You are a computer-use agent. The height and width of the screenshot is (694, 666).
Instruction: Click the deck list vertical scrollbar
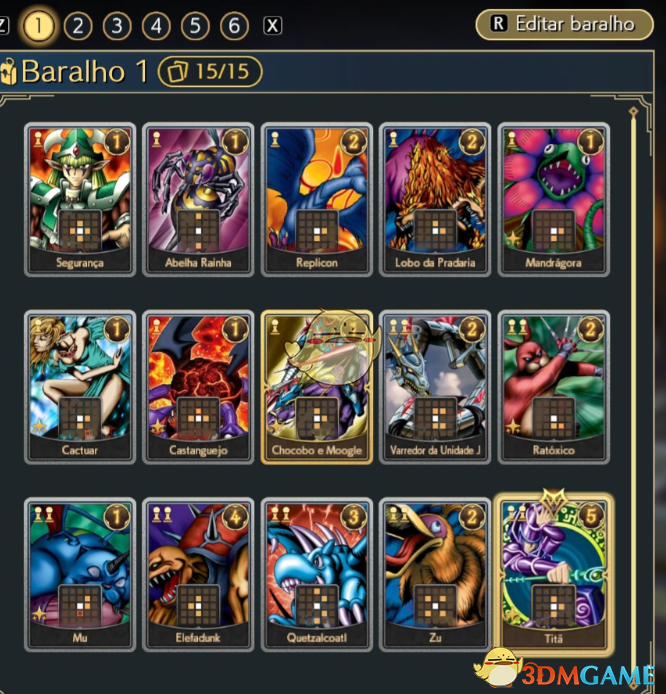coord(633,381)
